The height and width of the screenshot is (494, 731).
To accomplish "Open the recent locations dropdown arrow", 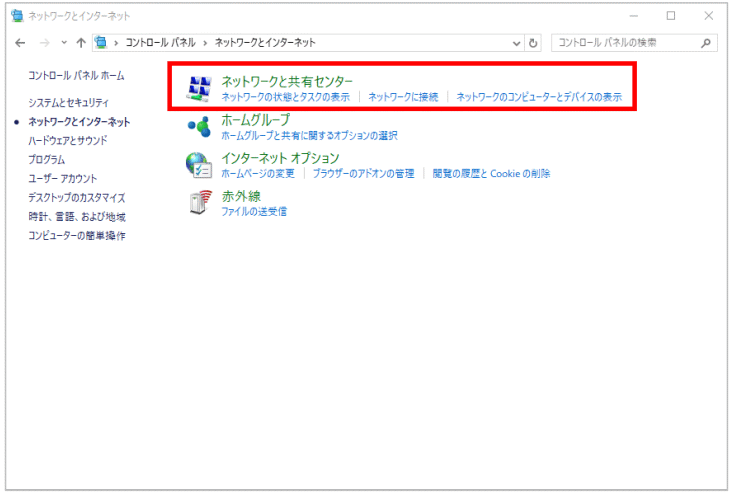I will tap(64, 43).
